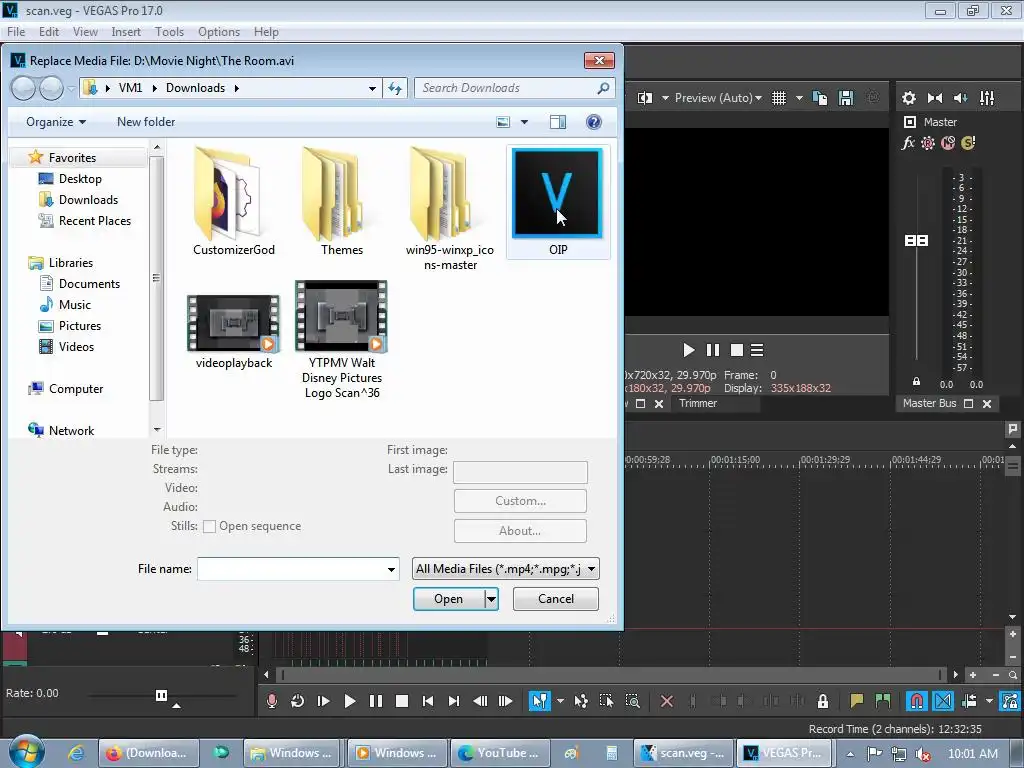Viewport: 1024px width, 768px height.
Task: Open the File menu
Action: 16,31
